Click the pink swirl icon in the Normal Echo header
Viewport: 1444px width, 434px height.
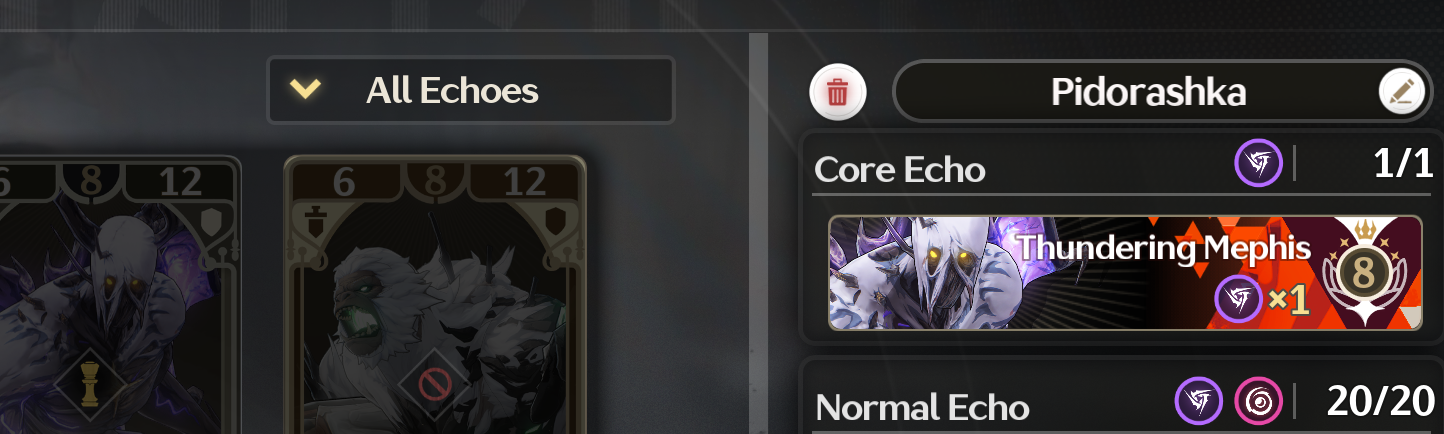1257,401
